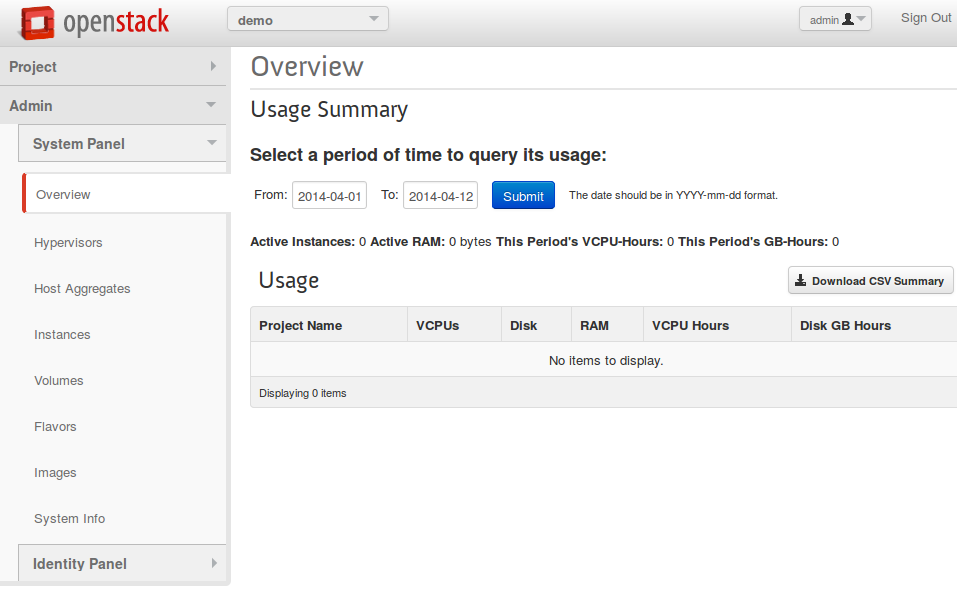Viewport: 957px width, 597px height.
Task: Navigate to Flavors page
Action: pos(55,427)
